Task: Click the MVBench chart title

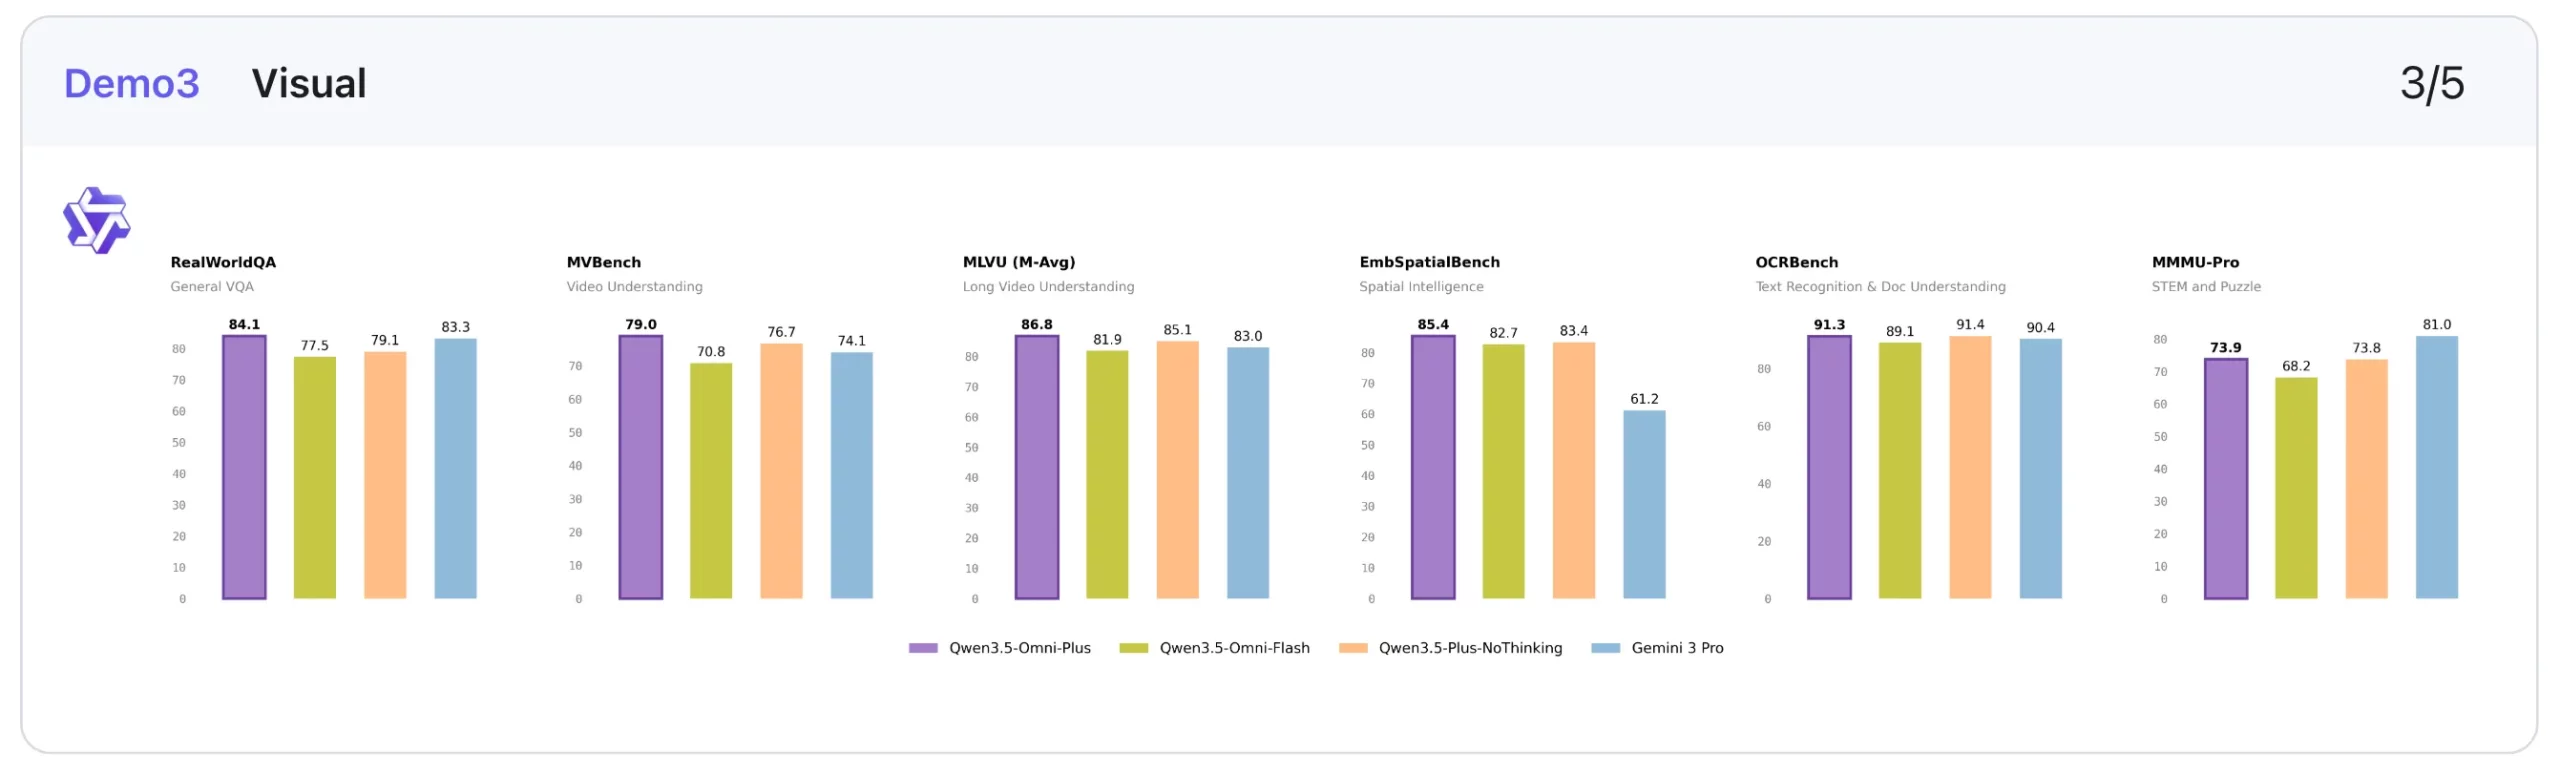Action: coord(604,262)
